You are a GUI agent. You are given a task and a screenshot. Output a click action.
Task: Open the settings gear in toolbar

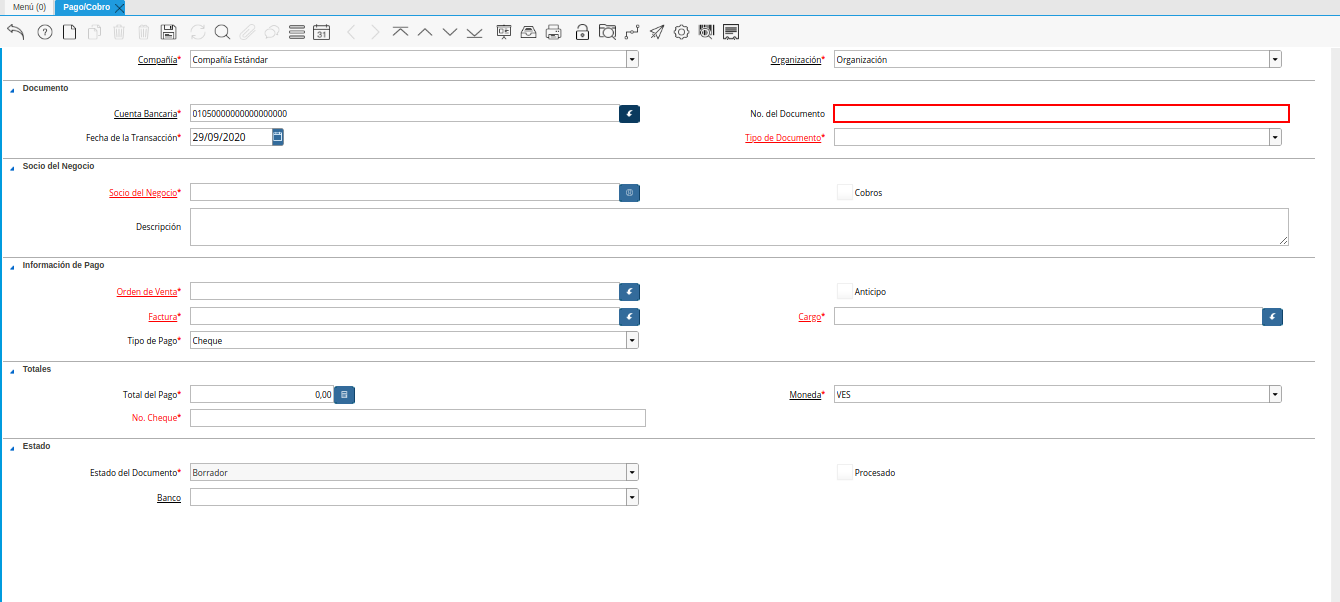tap(681, 32)
